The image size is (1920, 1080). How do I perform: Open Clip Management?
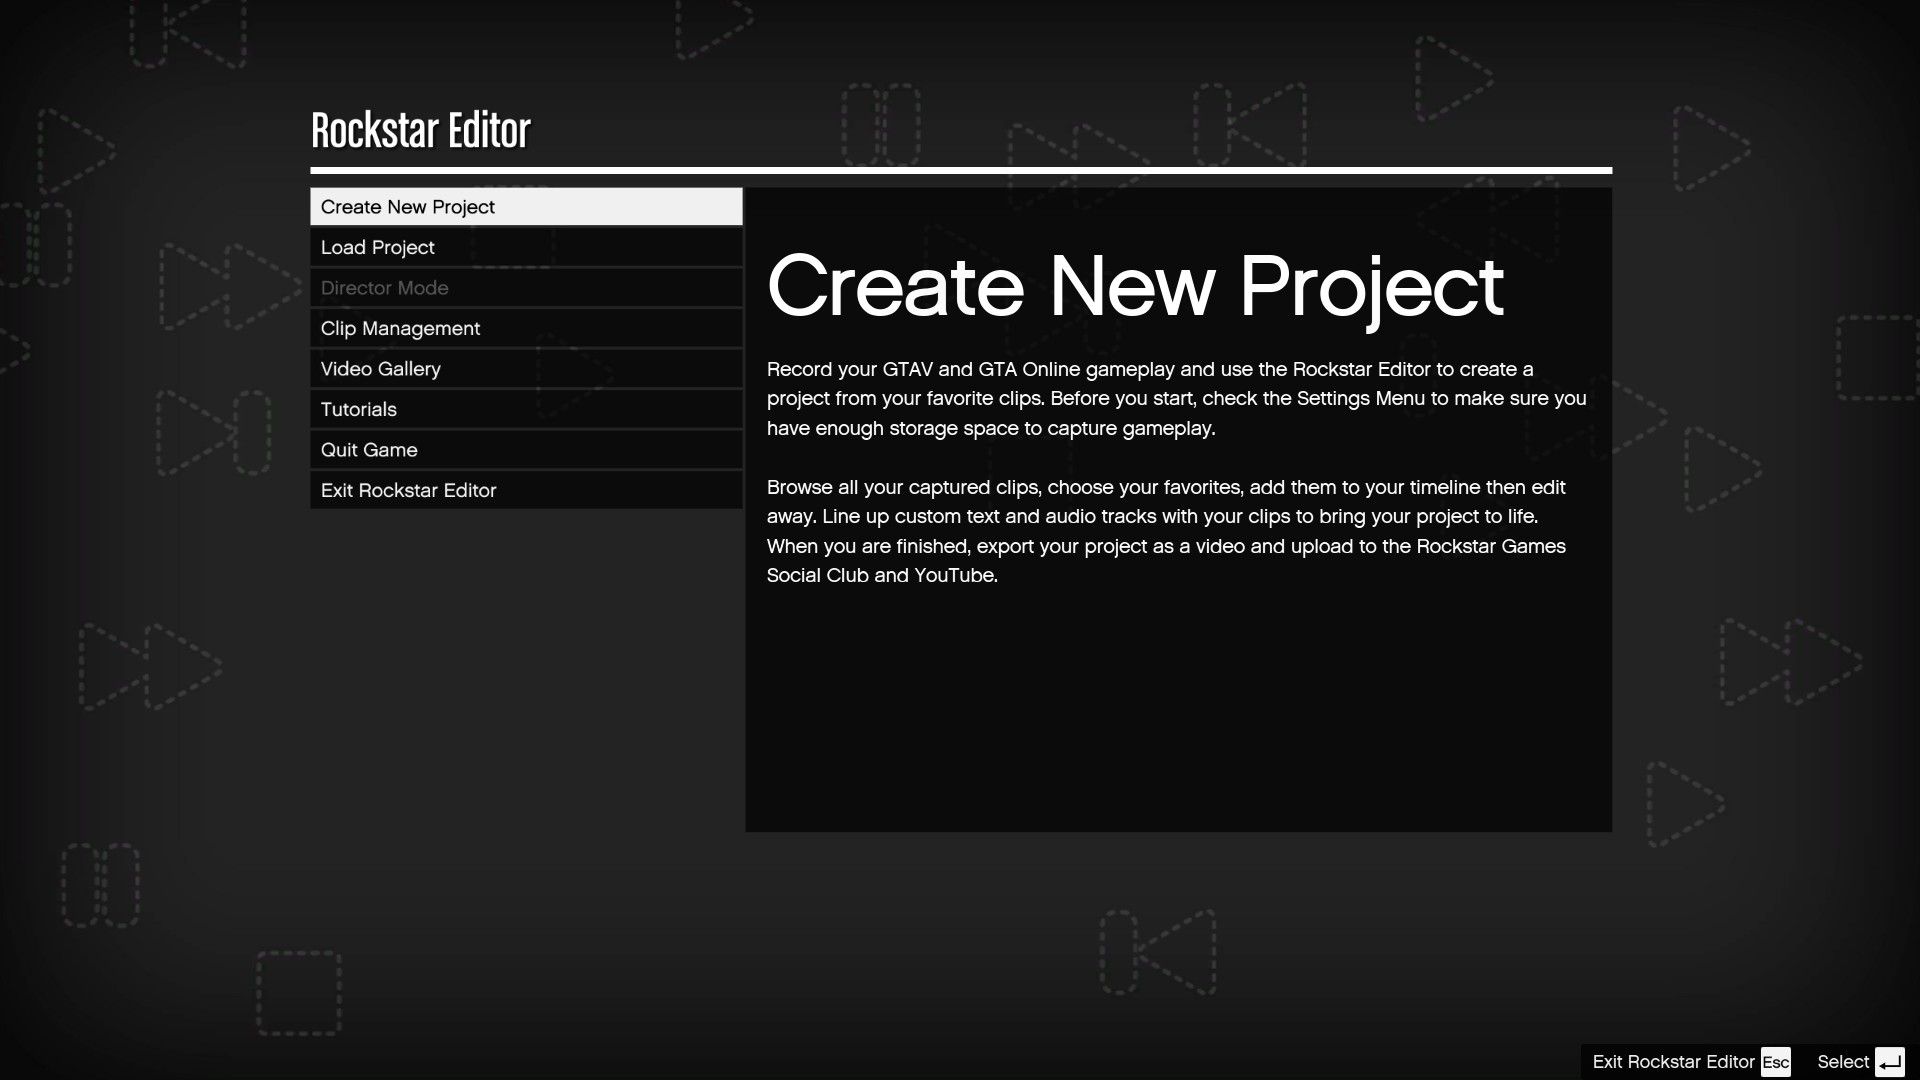(x=526, y=328)
